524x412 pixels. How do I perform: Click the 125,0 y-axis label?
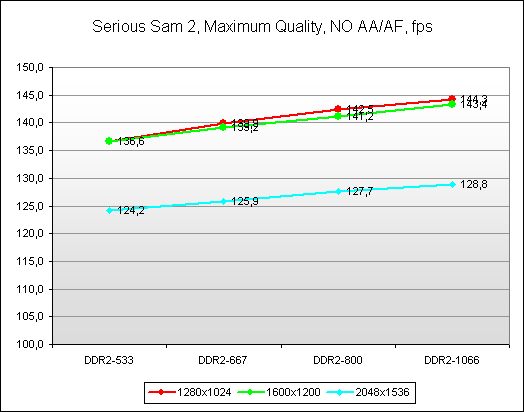(x=30, y=206)
